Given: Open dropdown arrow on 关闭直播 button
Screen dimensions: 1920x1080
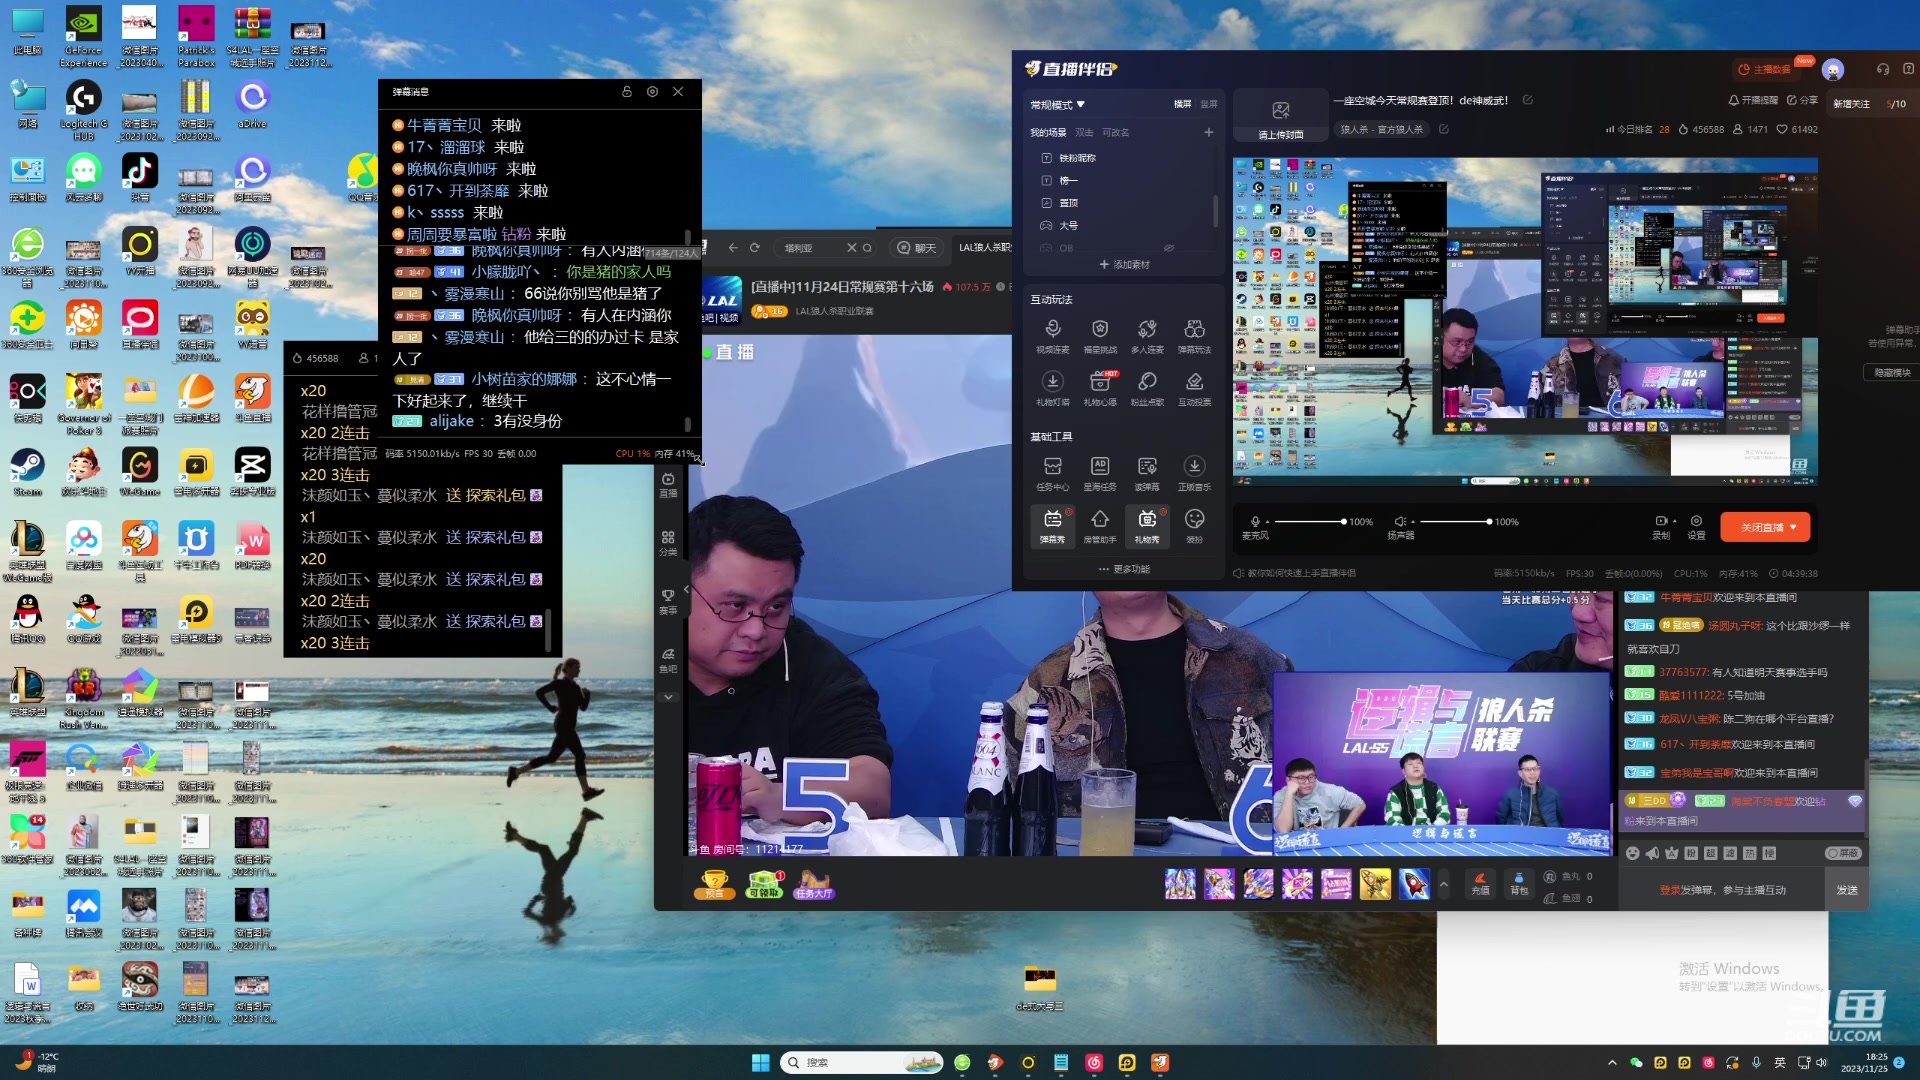Looking at the screenshot, I should (1793, 527).
